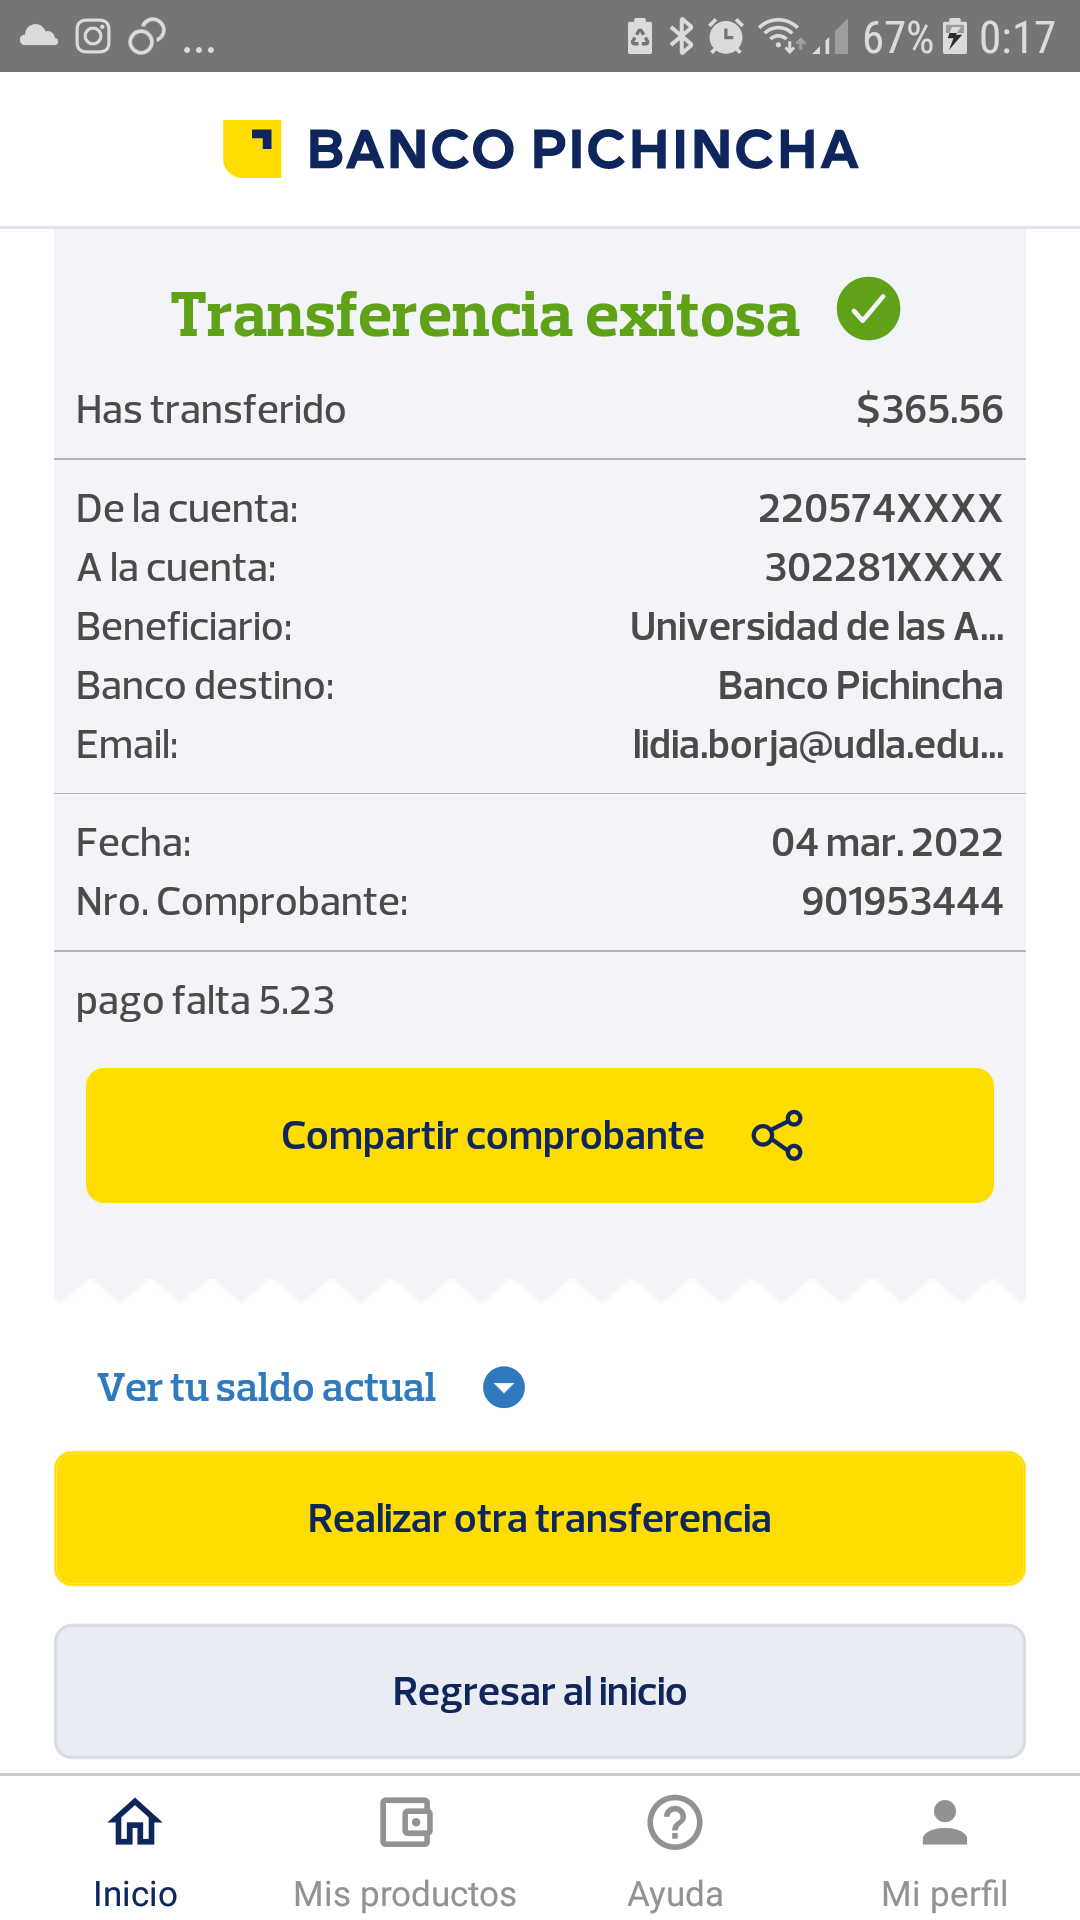This screenshot has width=1080, height=1920.
Task: Open the Inicio home icon
Action: click(x=135, y=1822)
